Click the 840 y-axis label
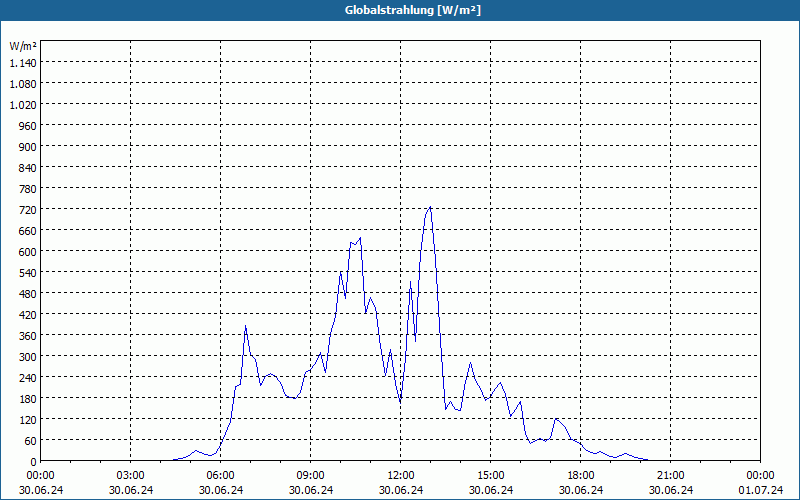The height and width of the screenshot is (500, 800). [28, 168]
